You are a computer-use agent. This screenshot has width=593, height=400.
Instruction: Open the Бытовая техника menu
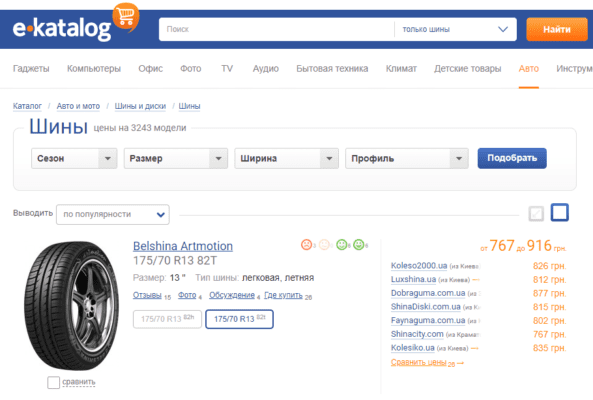pyautogui.click(x=332, y=69)
